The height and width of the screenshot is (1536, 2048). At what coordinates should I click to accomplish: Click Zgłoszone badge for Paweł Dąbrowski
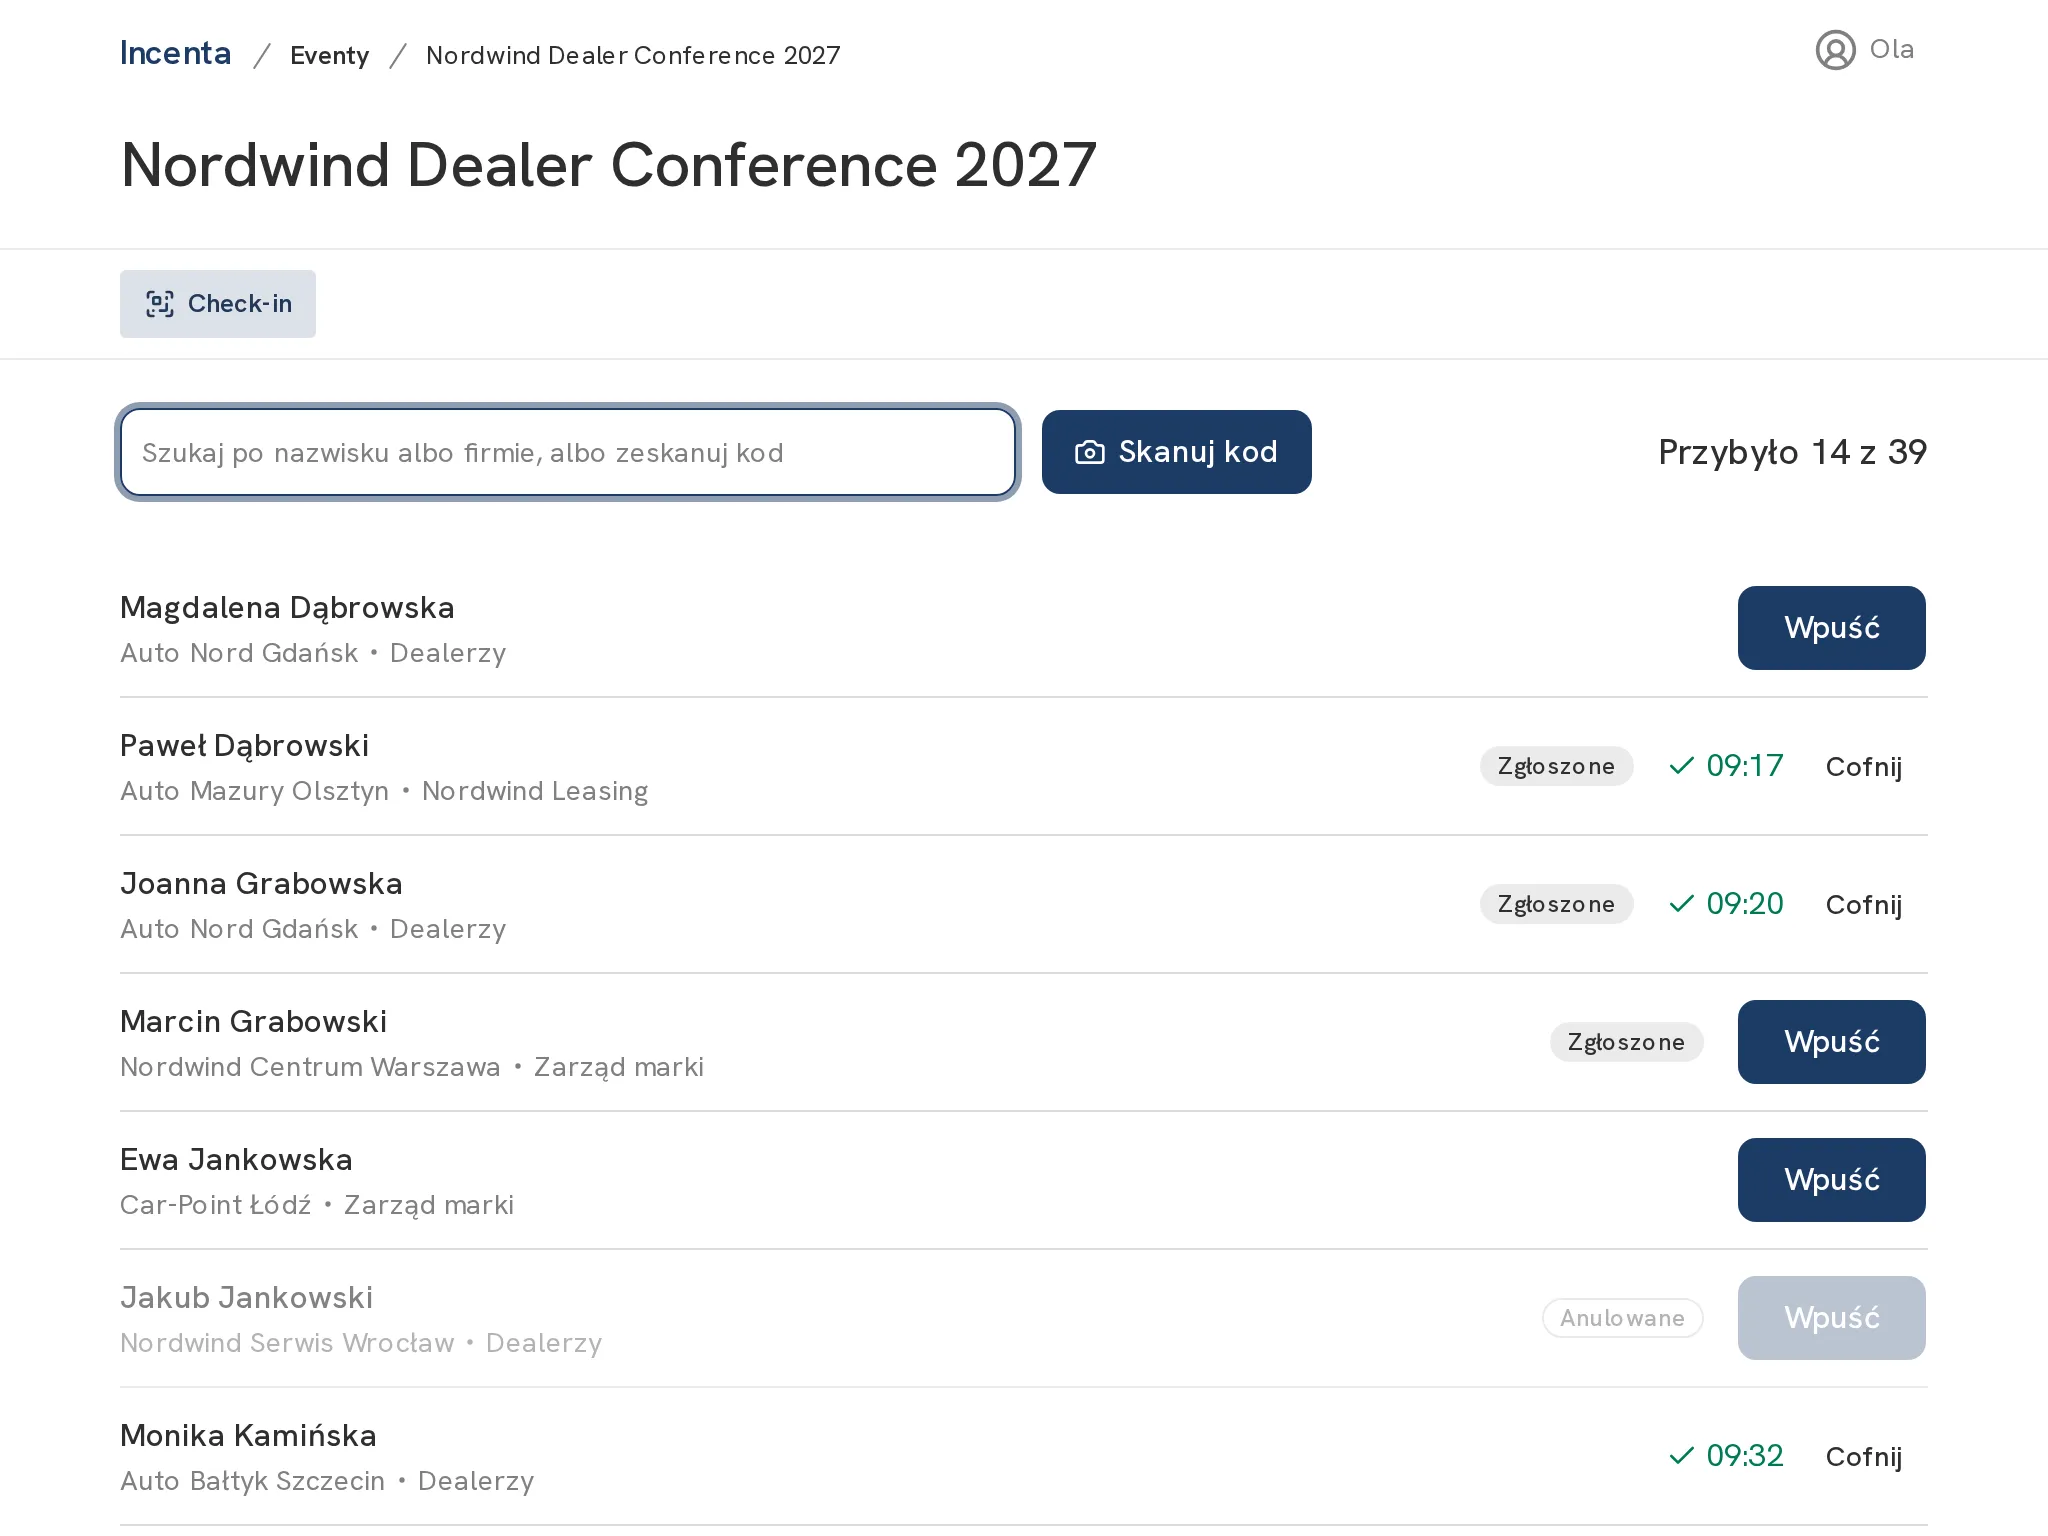click(1557, 766)
